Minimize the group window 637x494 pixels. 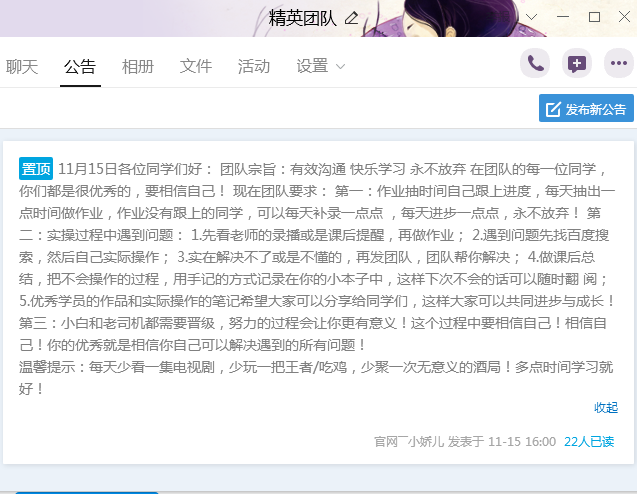[x=563, y=17]
